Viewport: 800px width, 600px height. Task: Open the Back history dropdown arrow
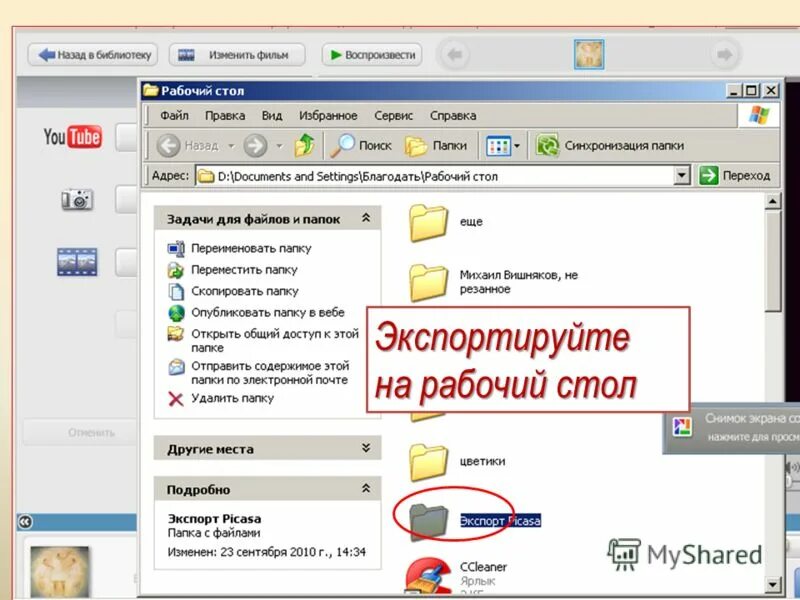[231, 146]
